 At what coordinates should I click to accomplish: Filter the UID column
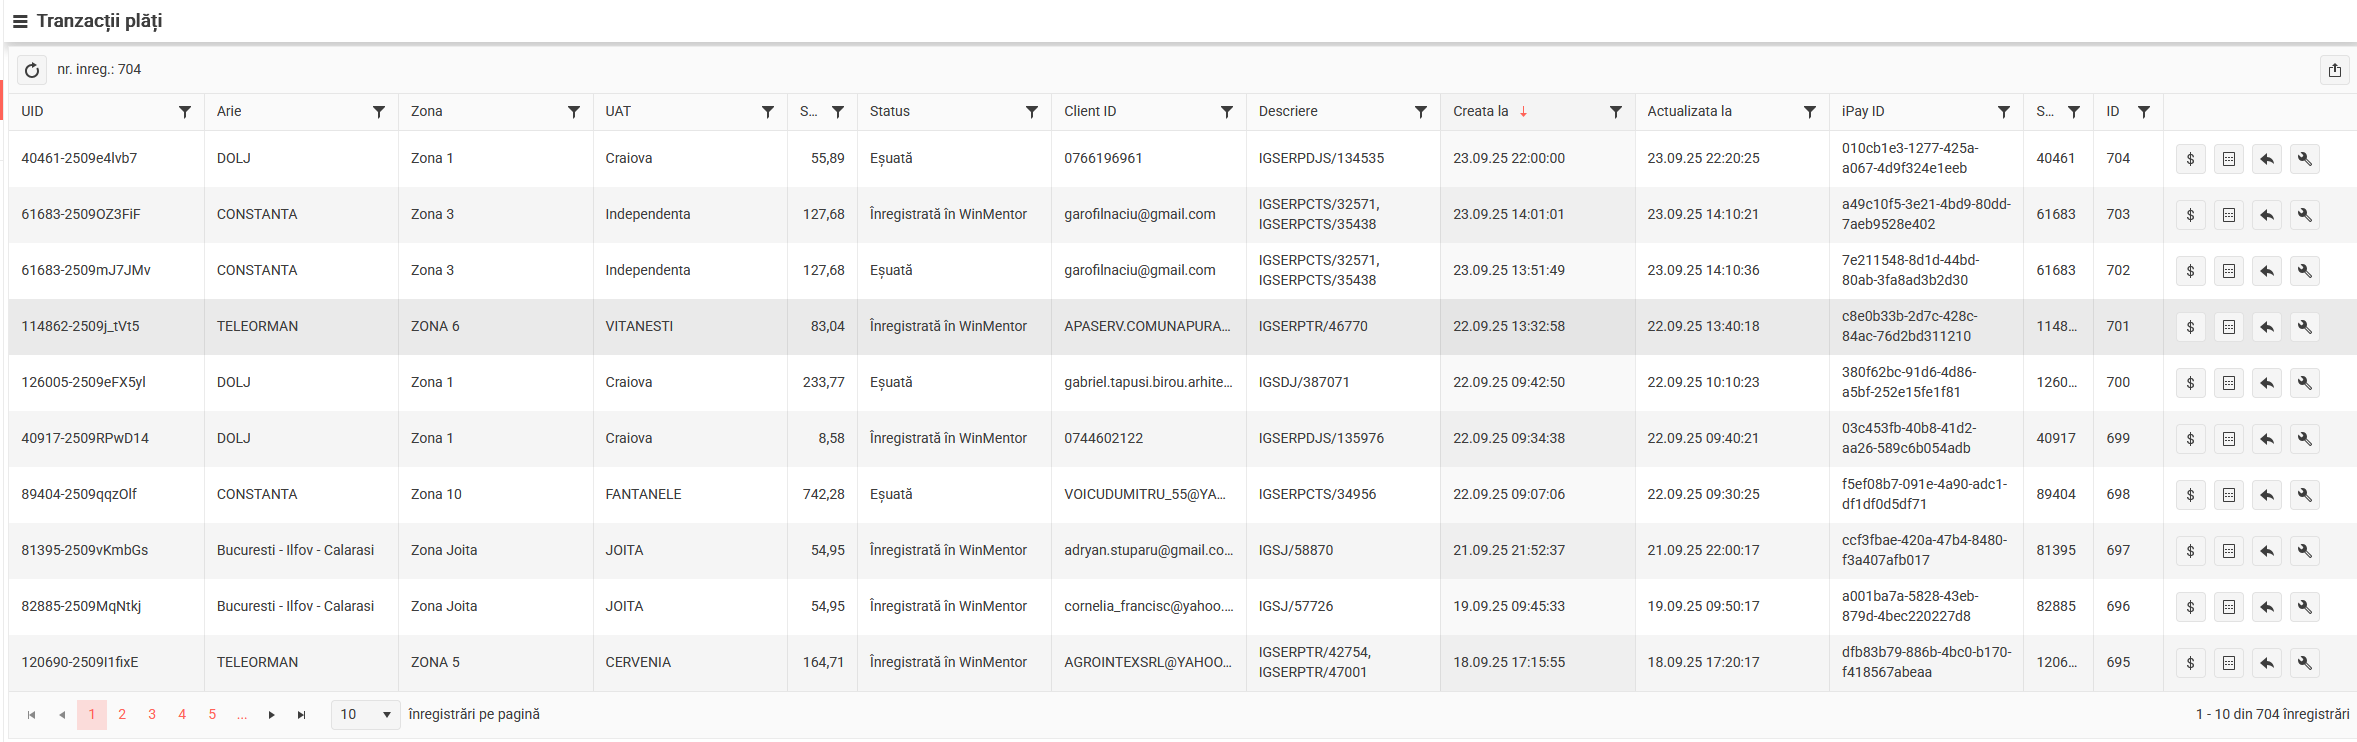click(x=184, y=112)
